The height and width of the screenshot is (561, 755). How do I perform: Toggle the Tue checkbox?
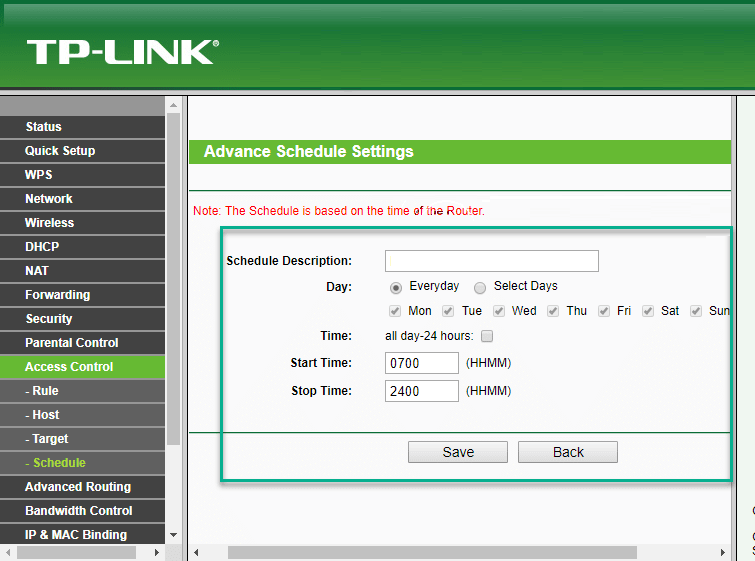(448, 311)
